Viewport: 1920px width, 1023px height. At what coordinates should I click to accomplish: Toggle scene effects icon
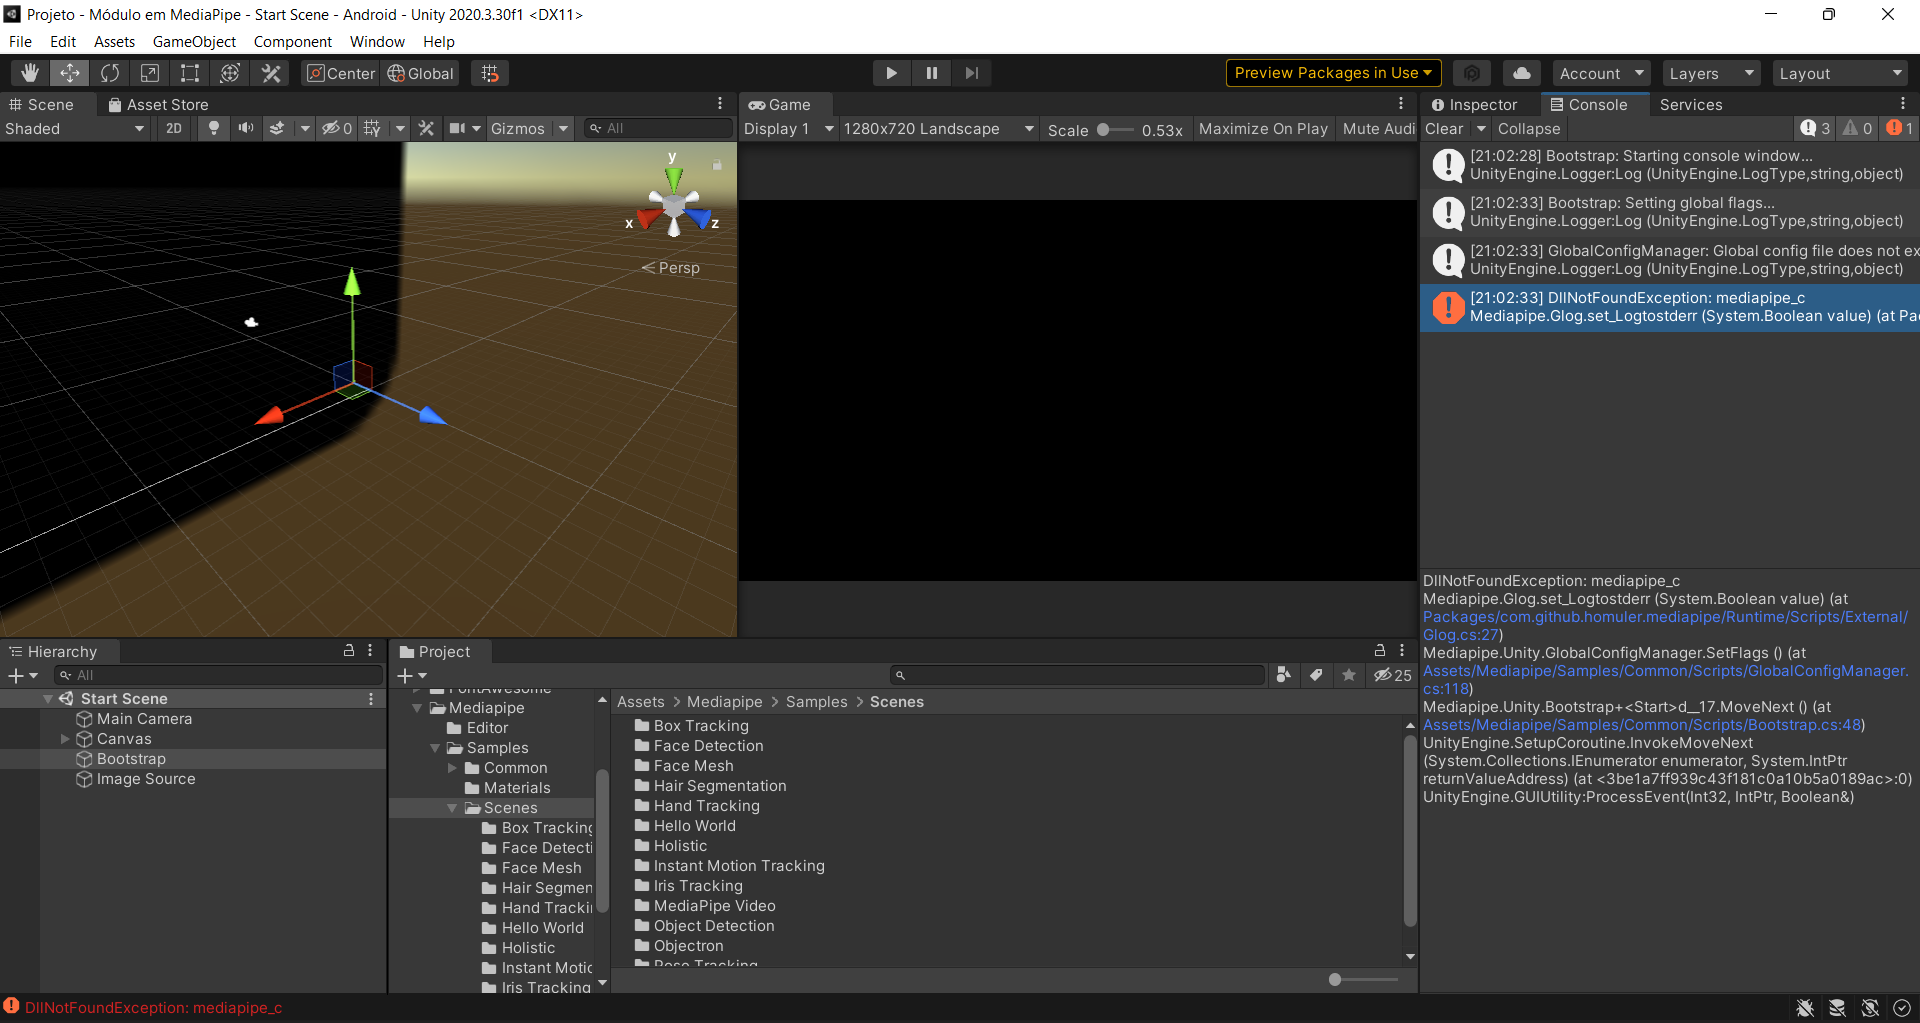click(x=277, y=128)
